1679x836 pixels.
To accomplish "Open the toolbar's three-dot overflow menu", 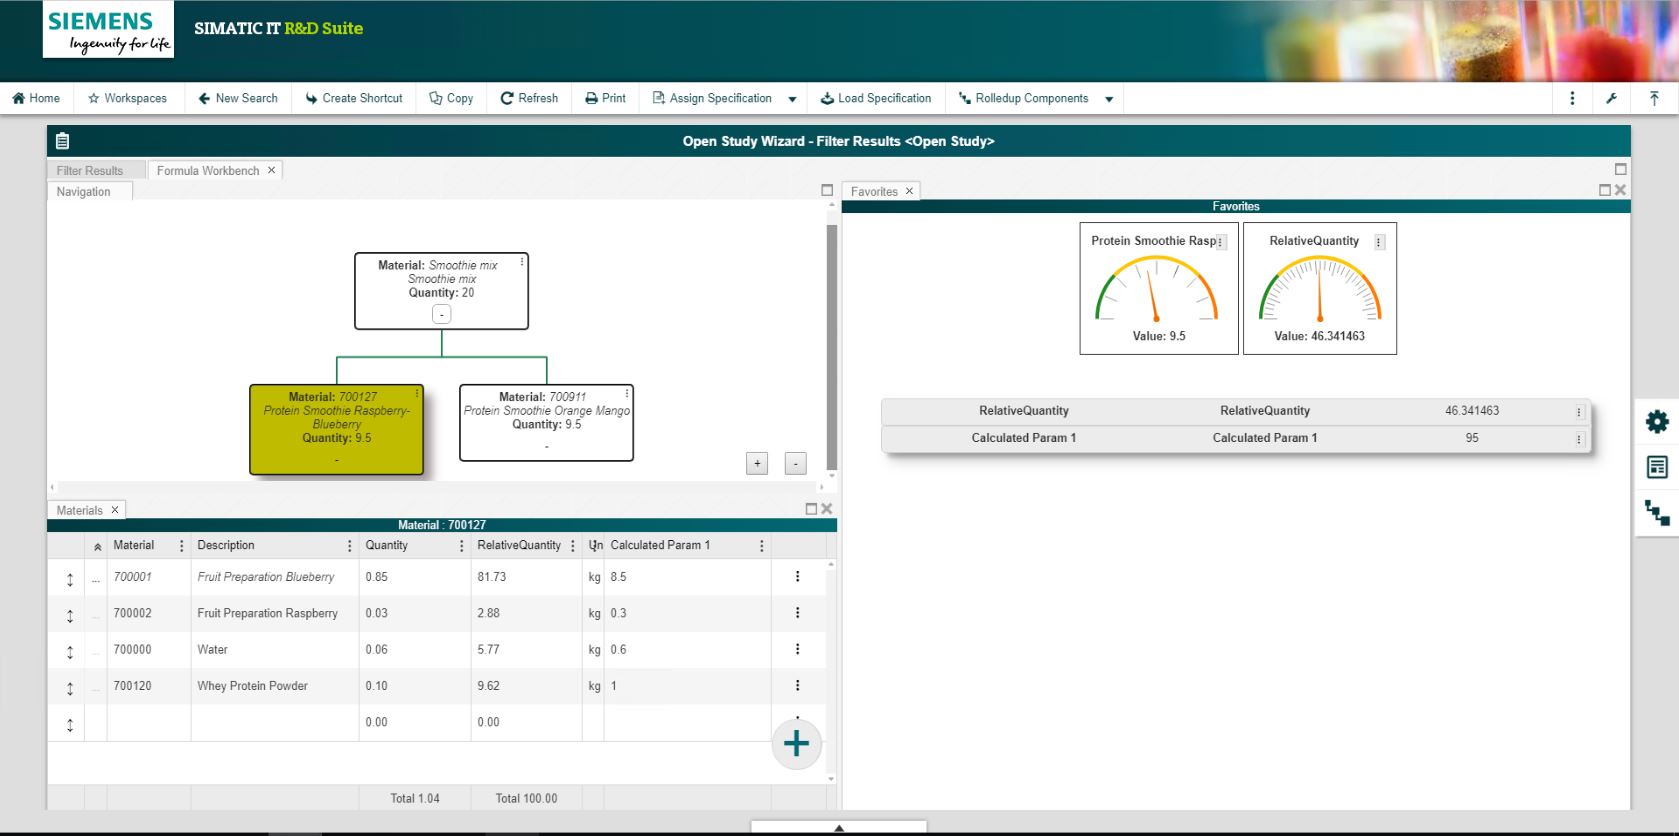I will coord(1572,98).
